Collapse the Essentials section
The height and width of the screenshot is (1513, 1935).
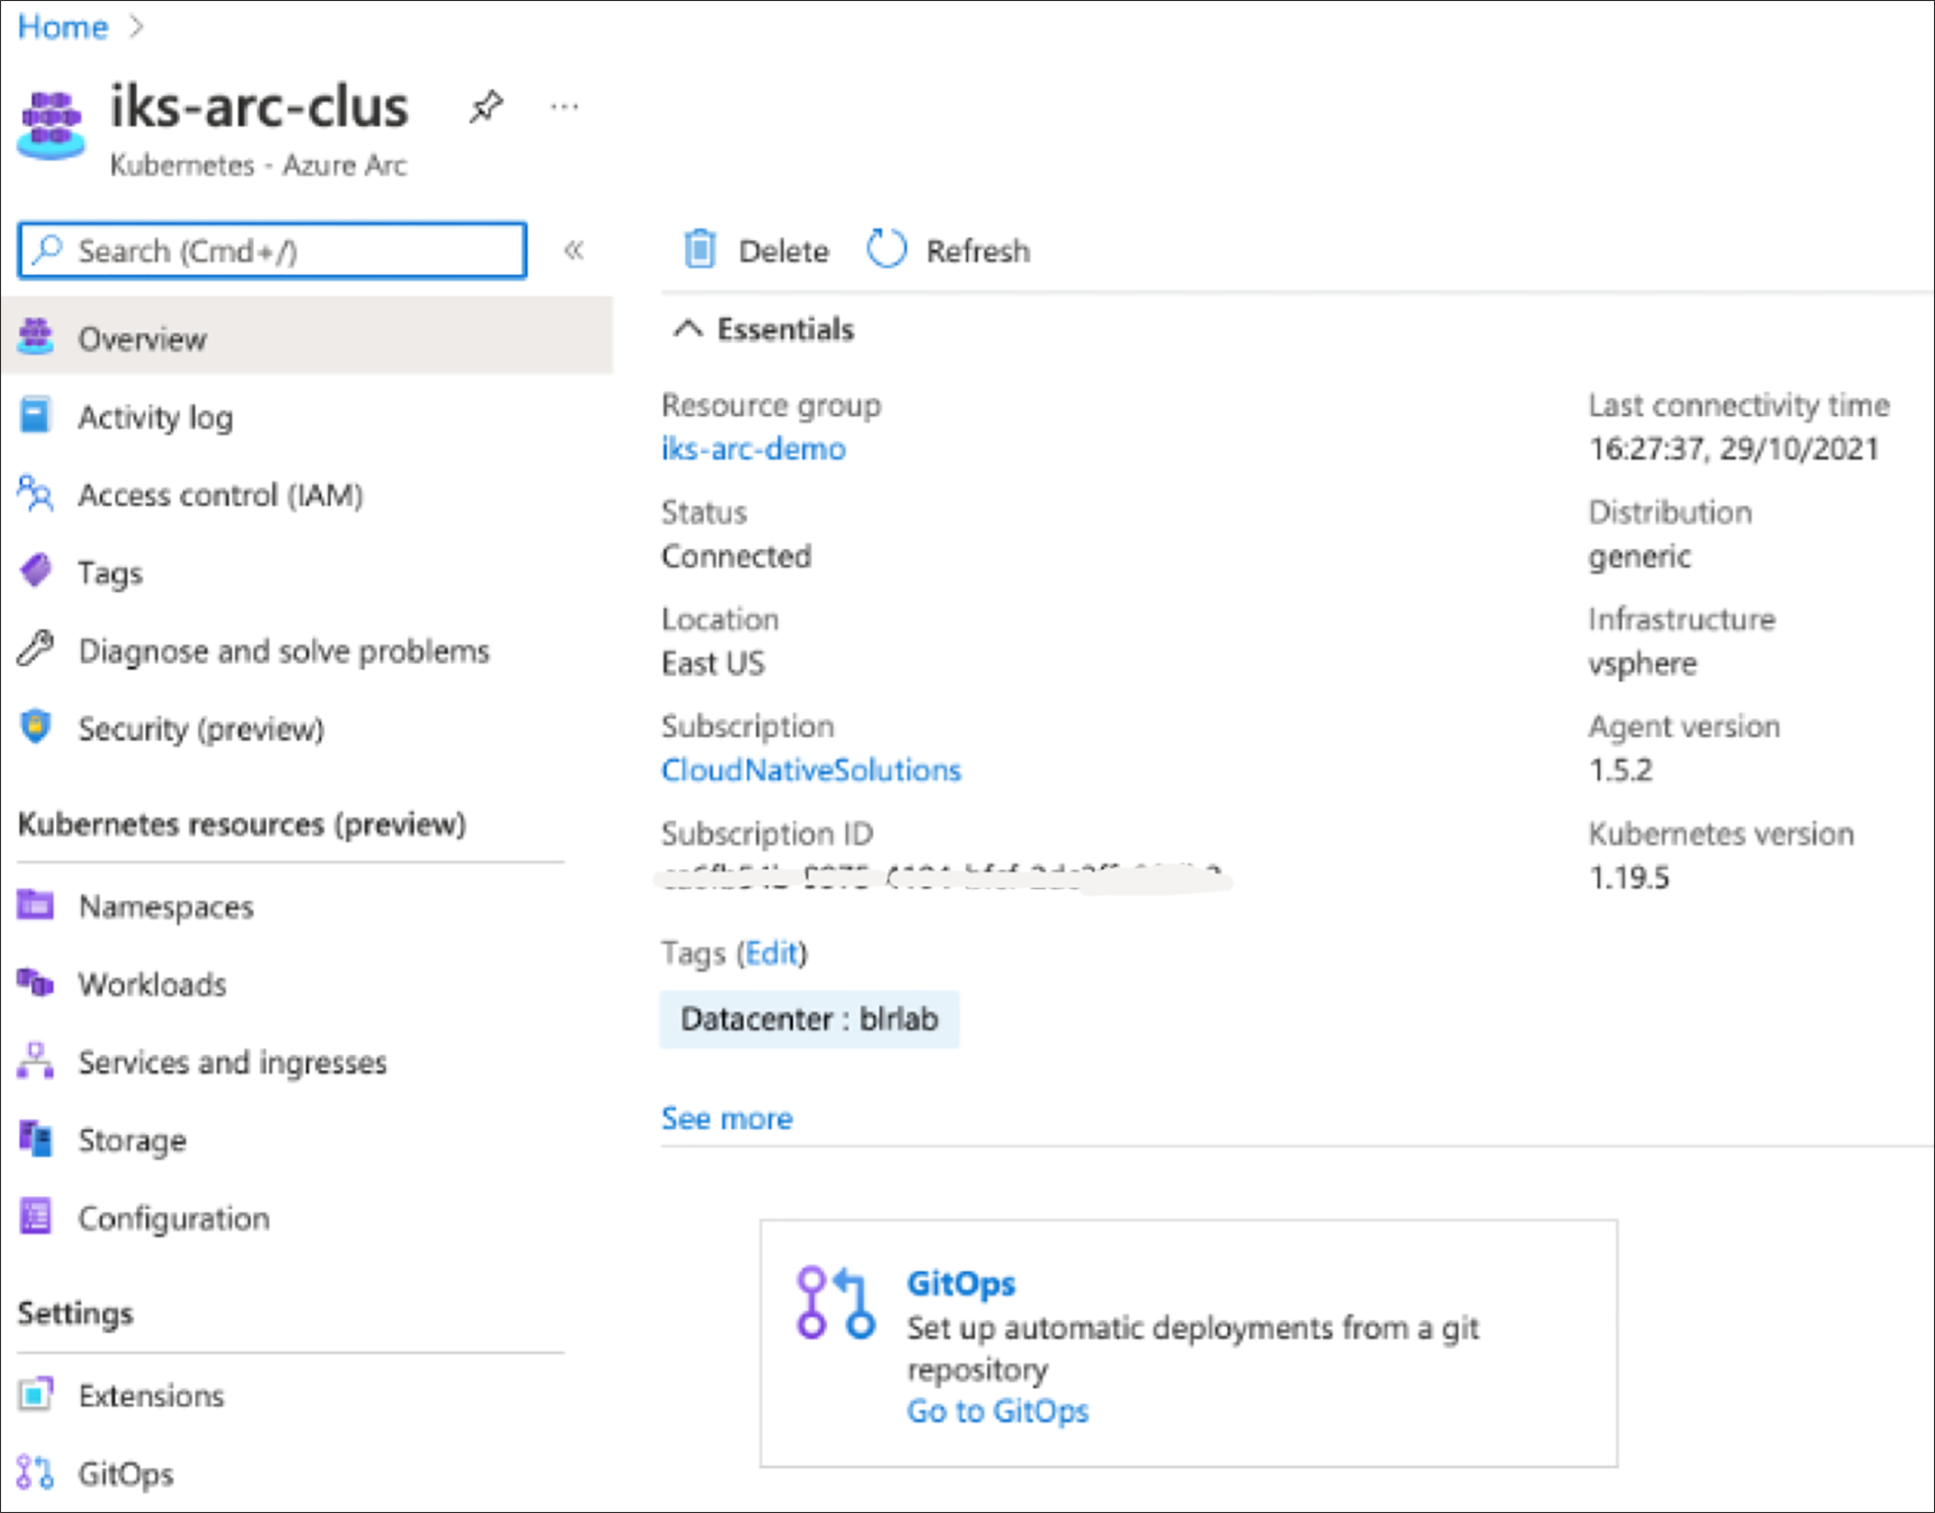(x=687, y=328)
